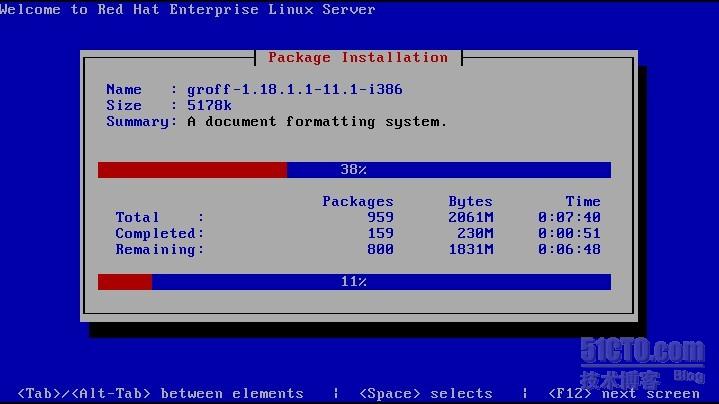The image size is (719, 404).
Task: Click completed packages value 159
Action: (380, 233)
